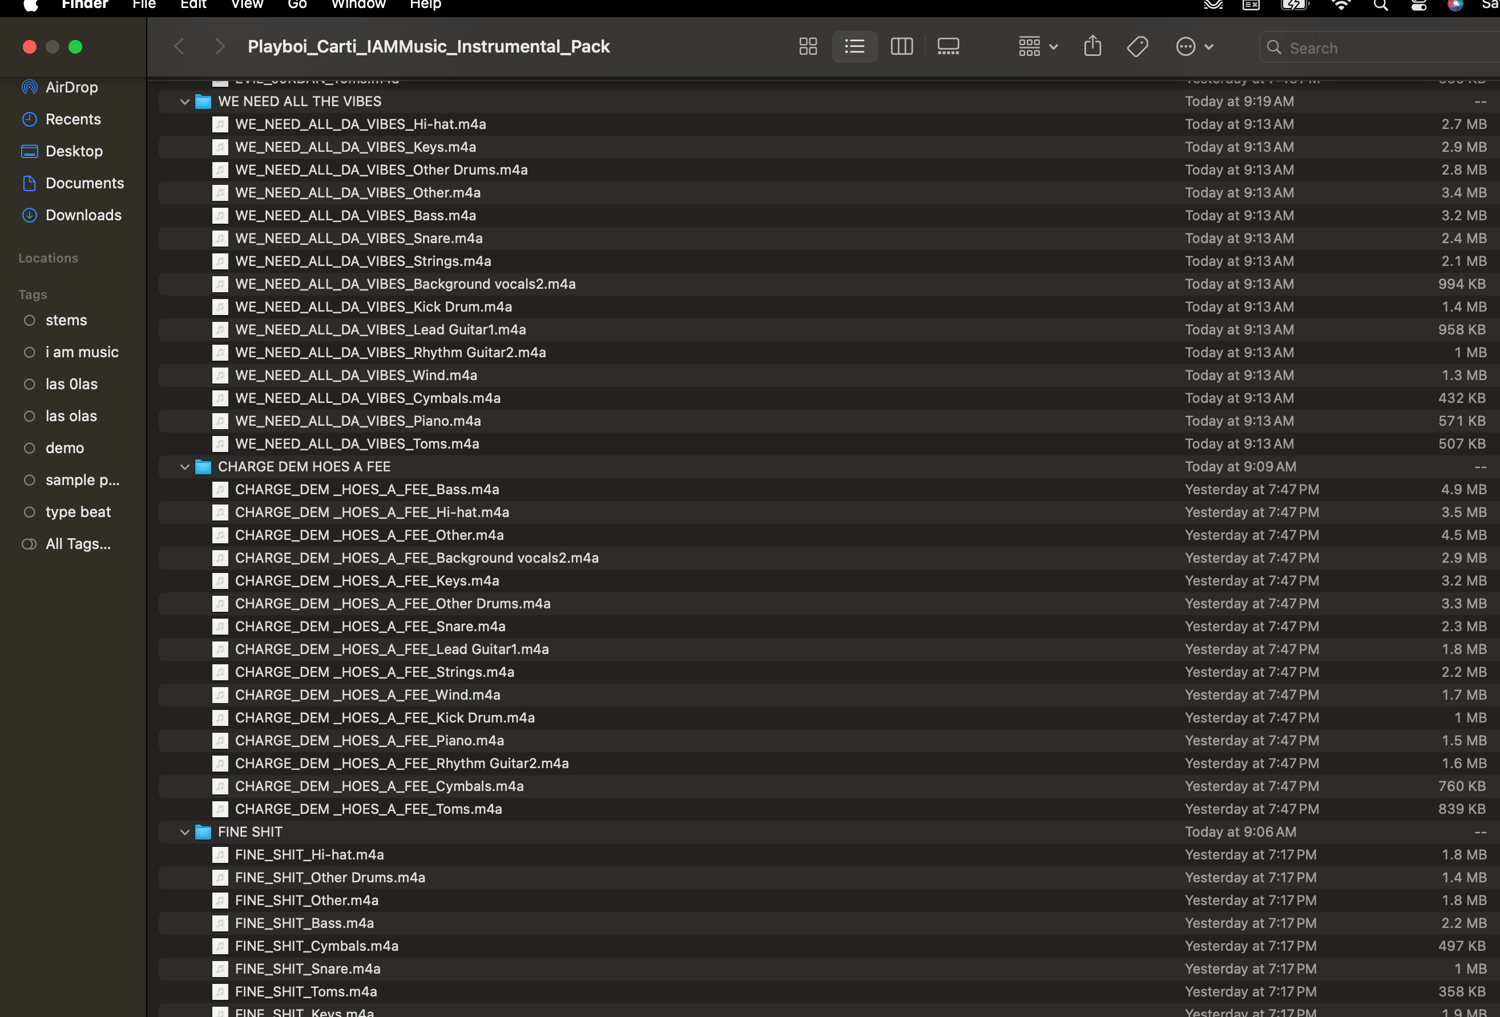The image size is (1500, 1017).
Task: Open the File menu
Action: point(144,5)
